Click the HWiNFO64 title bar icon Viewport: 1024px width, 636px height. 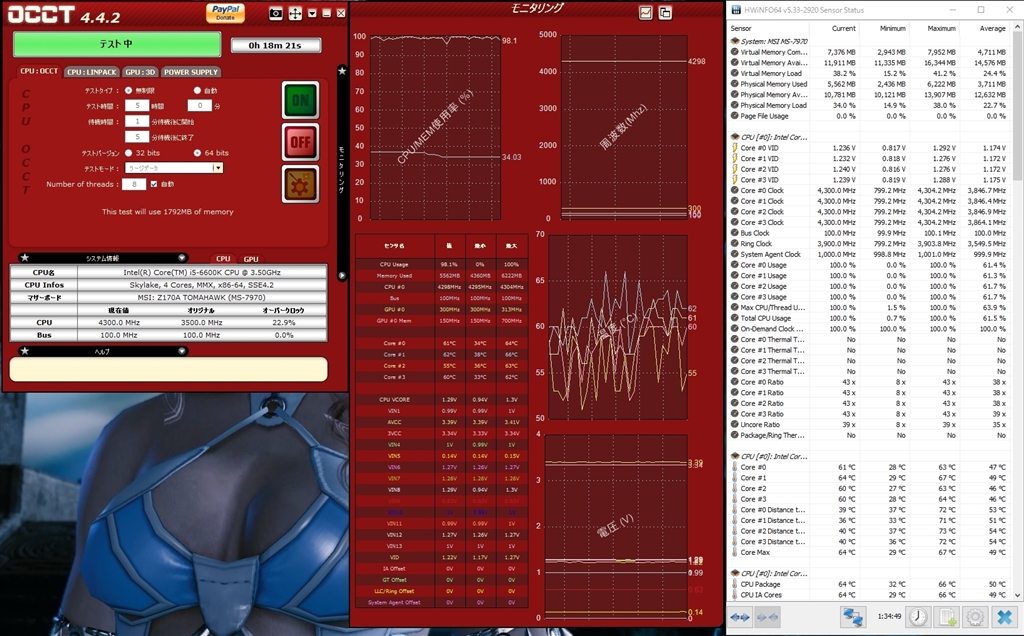pyautogui.click(x=736, y=10)
